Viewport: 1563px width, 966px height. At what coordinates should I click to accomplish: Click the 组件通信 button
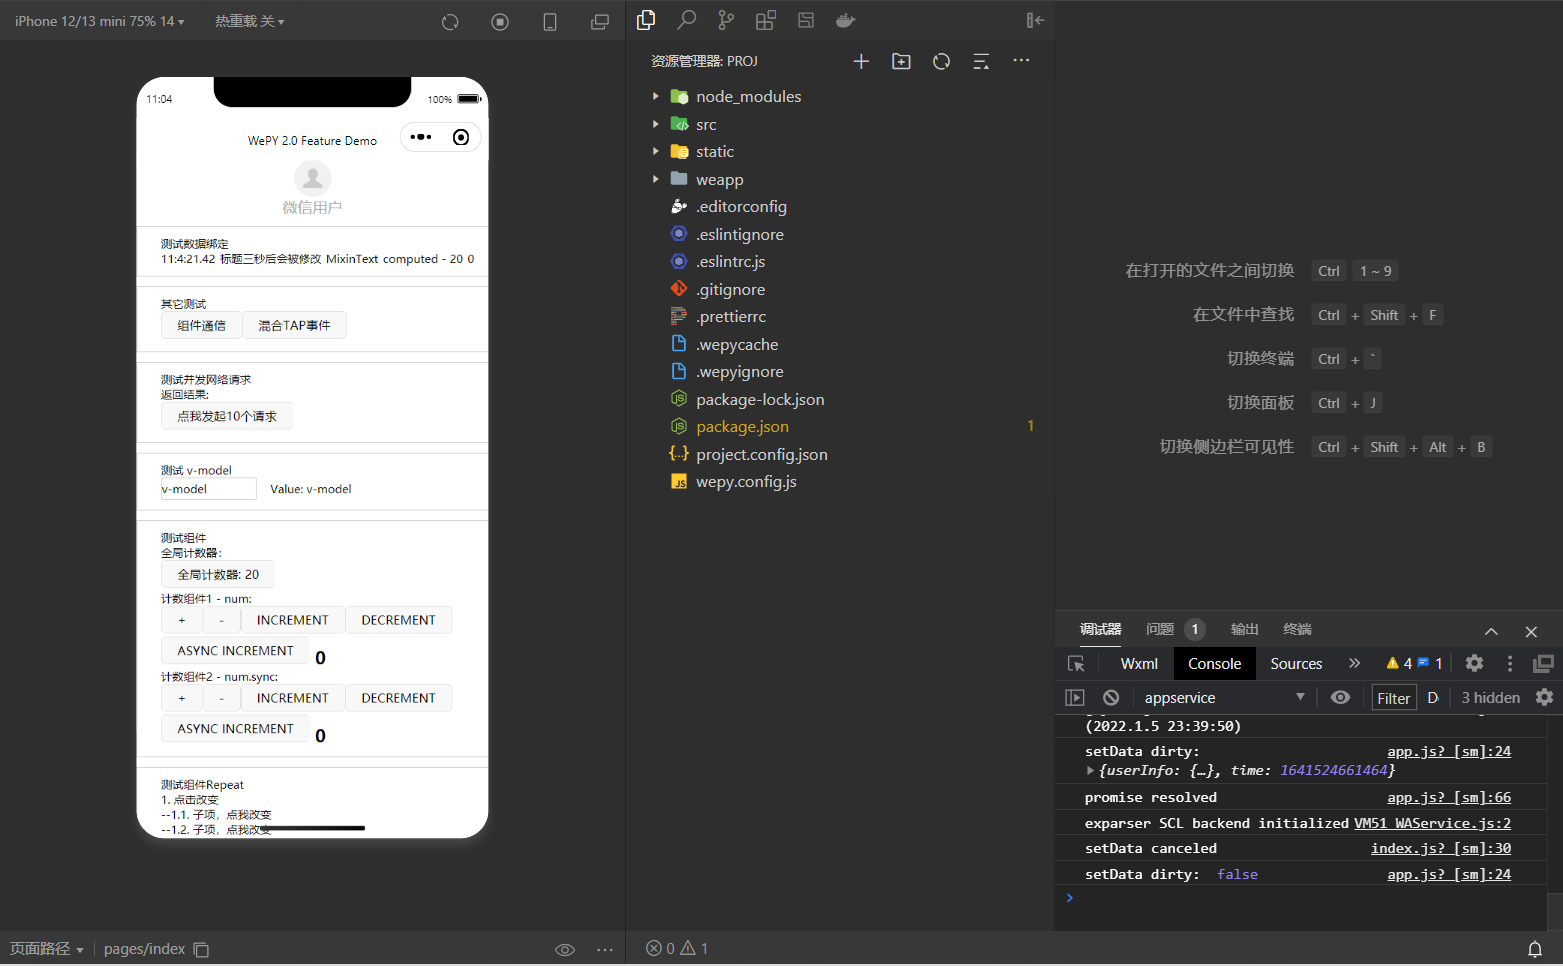click(201, 325)
